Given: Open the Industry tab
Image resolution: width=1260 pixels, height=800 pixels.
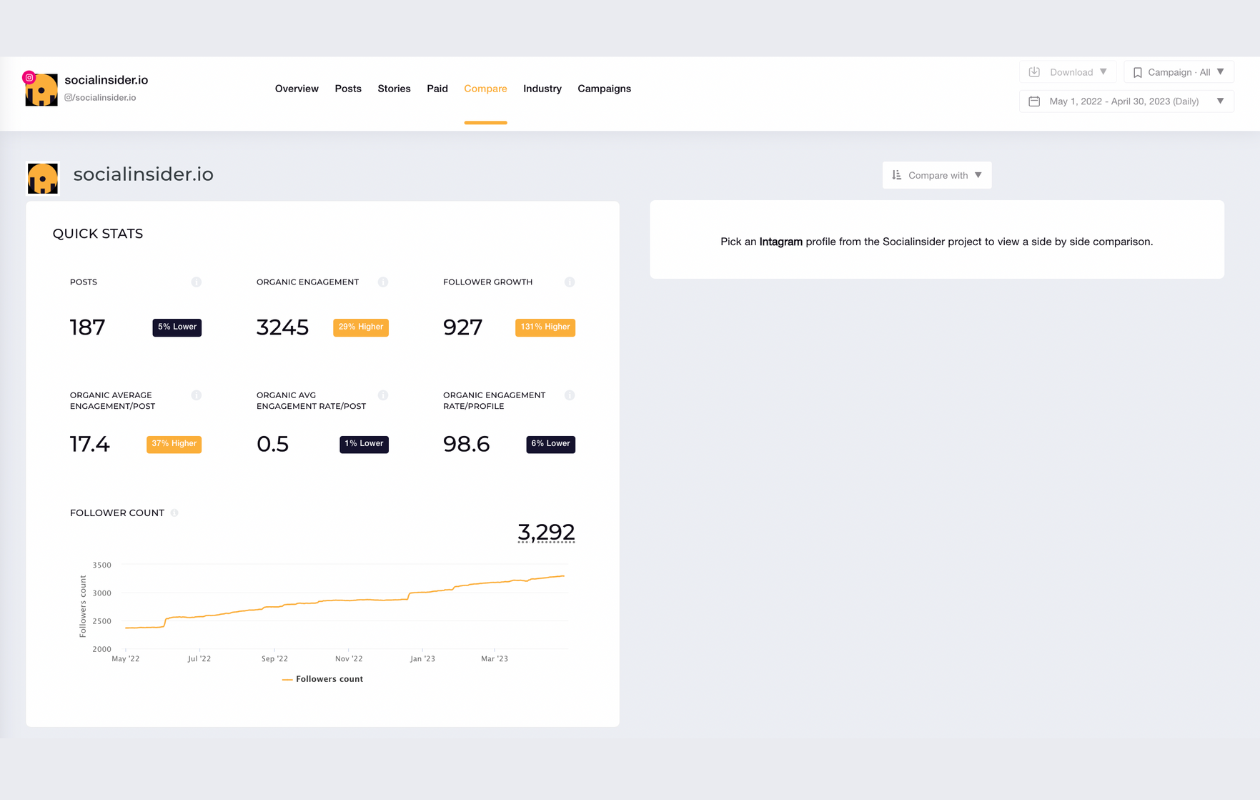Looking at the screenshot, I should pos(542,89).
